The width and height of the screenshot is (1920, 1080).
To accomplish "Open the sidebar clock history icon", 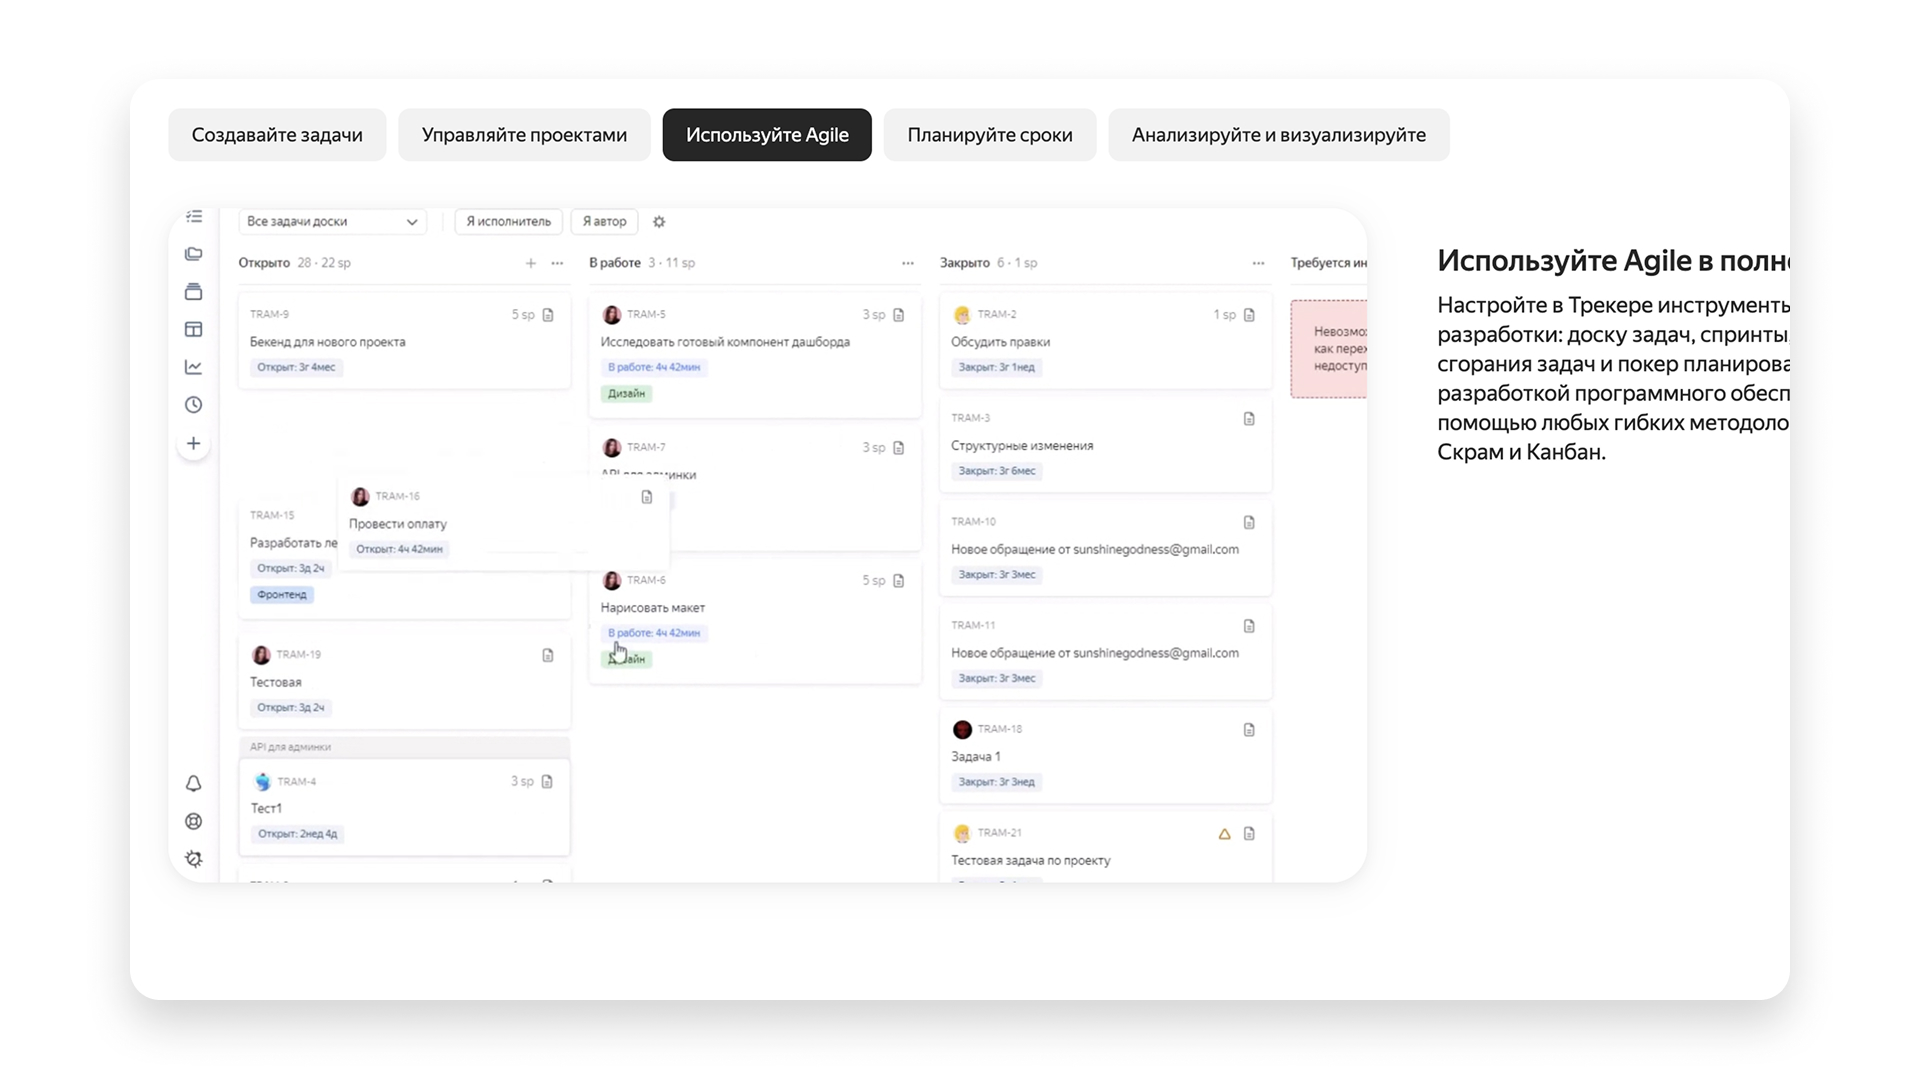I will (194, 405).
